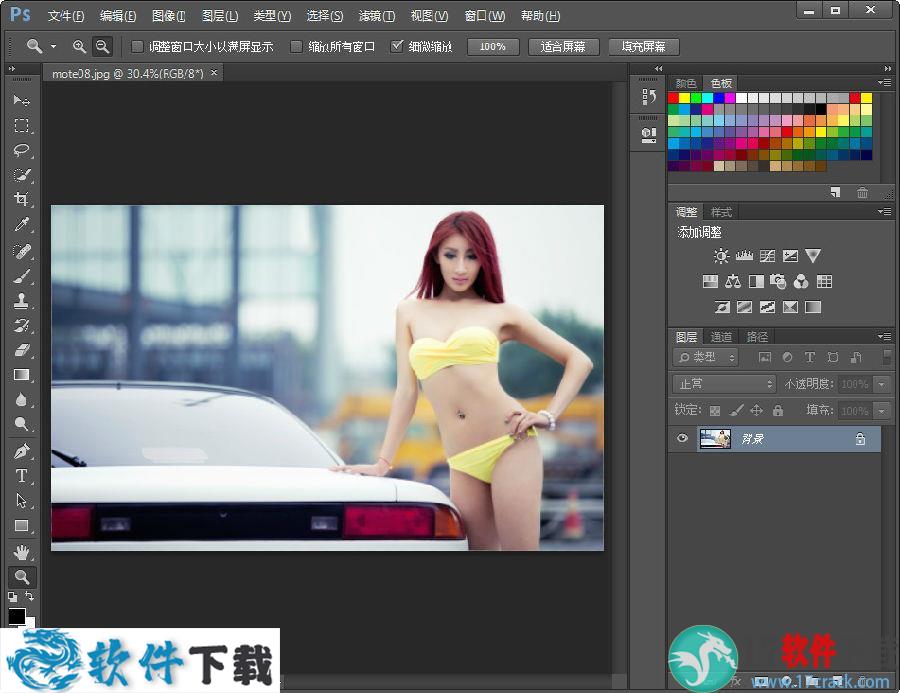Select the Brush tool
The height and width of the screenshot is (693, 900).
point(22,276)
